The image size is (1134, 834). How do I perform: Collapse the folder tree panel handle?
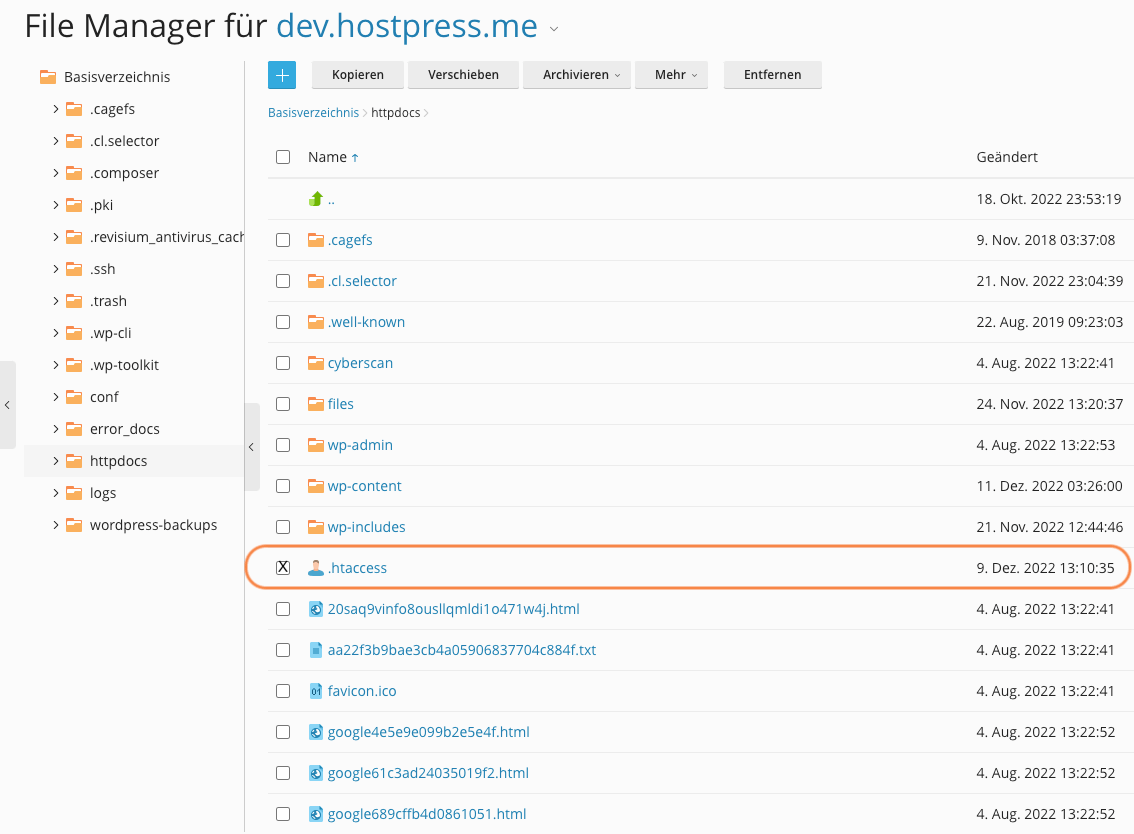[251, 447]
